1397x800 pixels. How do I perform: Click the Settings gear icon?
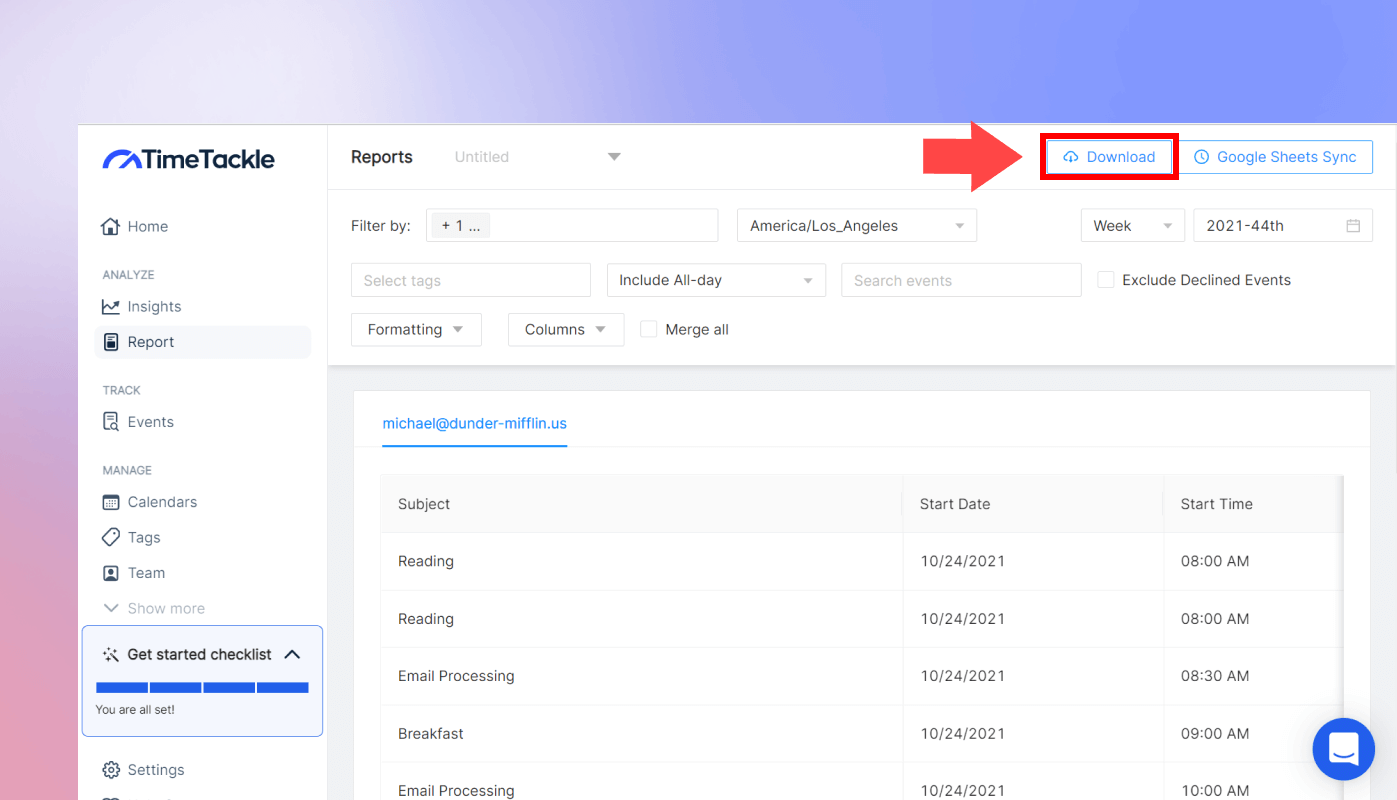tap(110, 770)
